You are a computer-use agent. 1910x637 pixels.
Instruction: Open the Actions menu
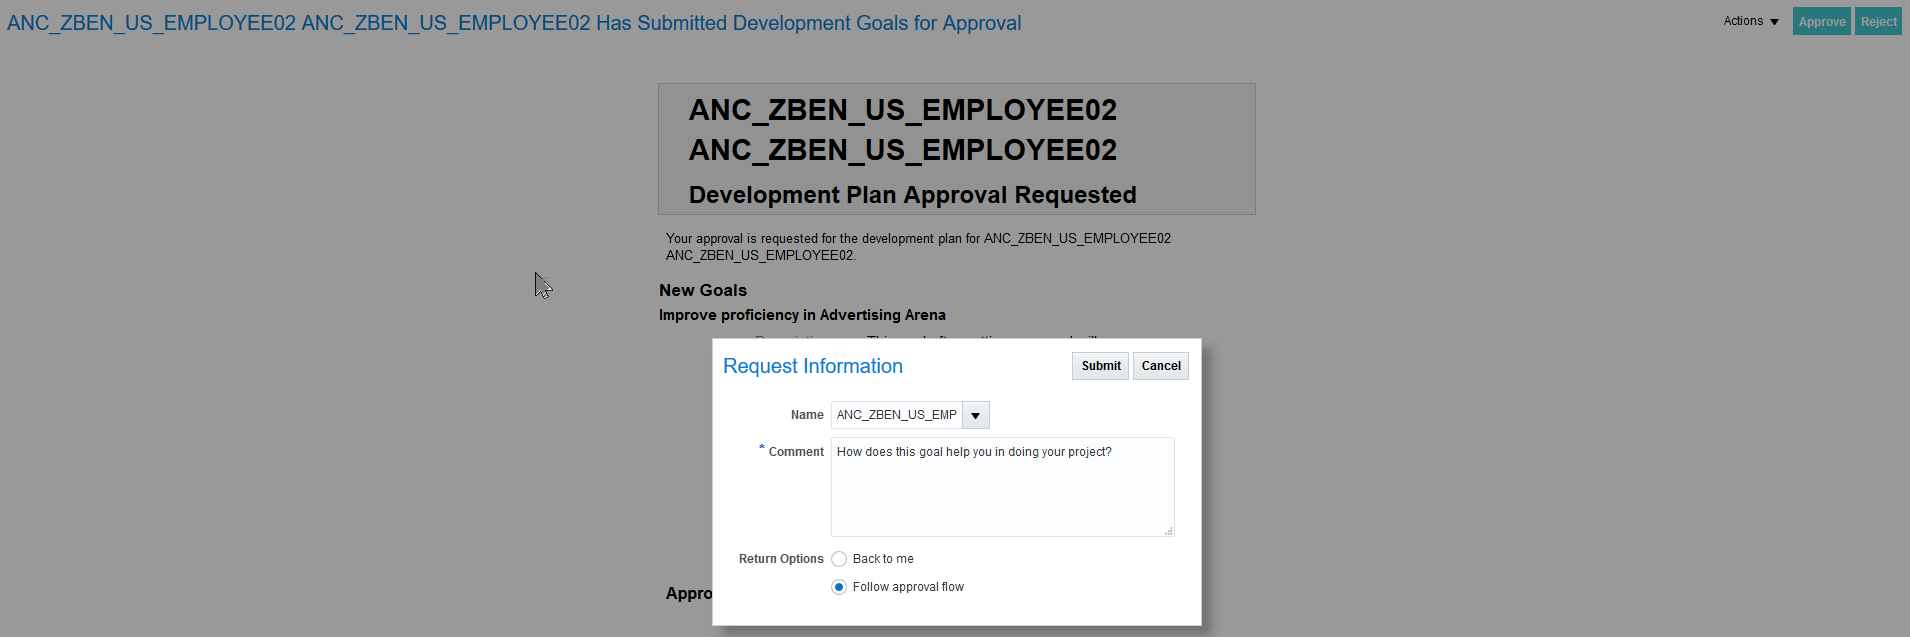[1743, 21]
